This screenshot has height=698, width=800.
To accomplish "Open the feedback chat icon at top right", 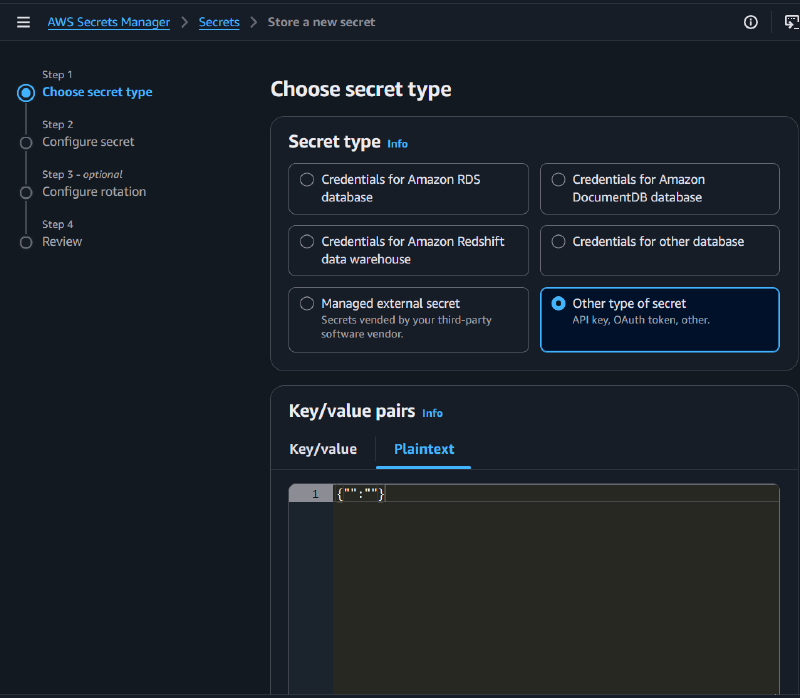I will (x=792, y=22).
